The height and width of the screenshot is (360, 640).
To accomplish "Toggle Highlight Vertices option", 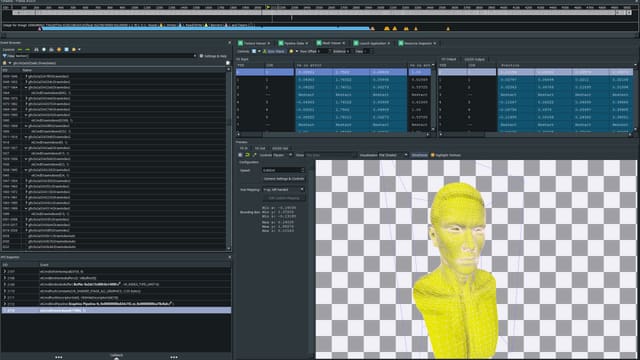I will pos(446,155).
